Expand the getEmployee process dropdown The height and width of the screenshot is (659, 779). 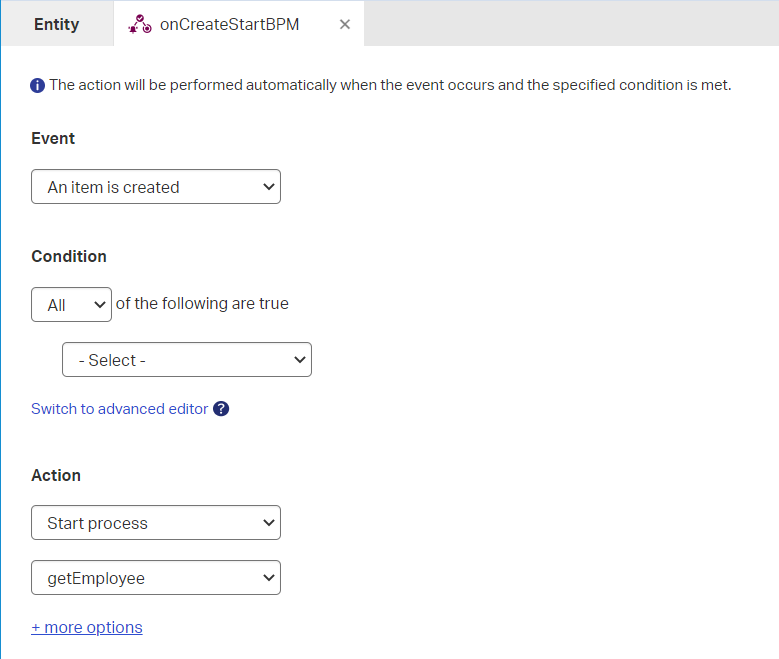tap(155, 578)
